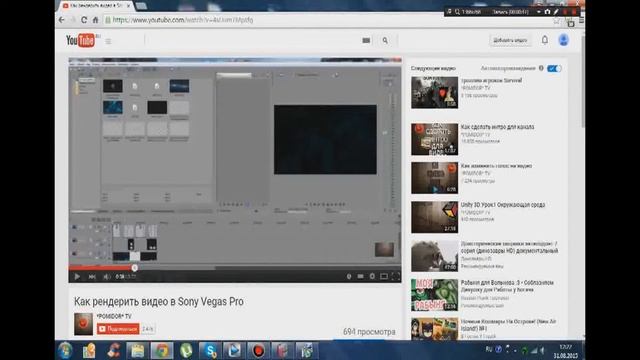Click the autoplay info icon
This screenshot has width=640, height=360.
(541, 68)
